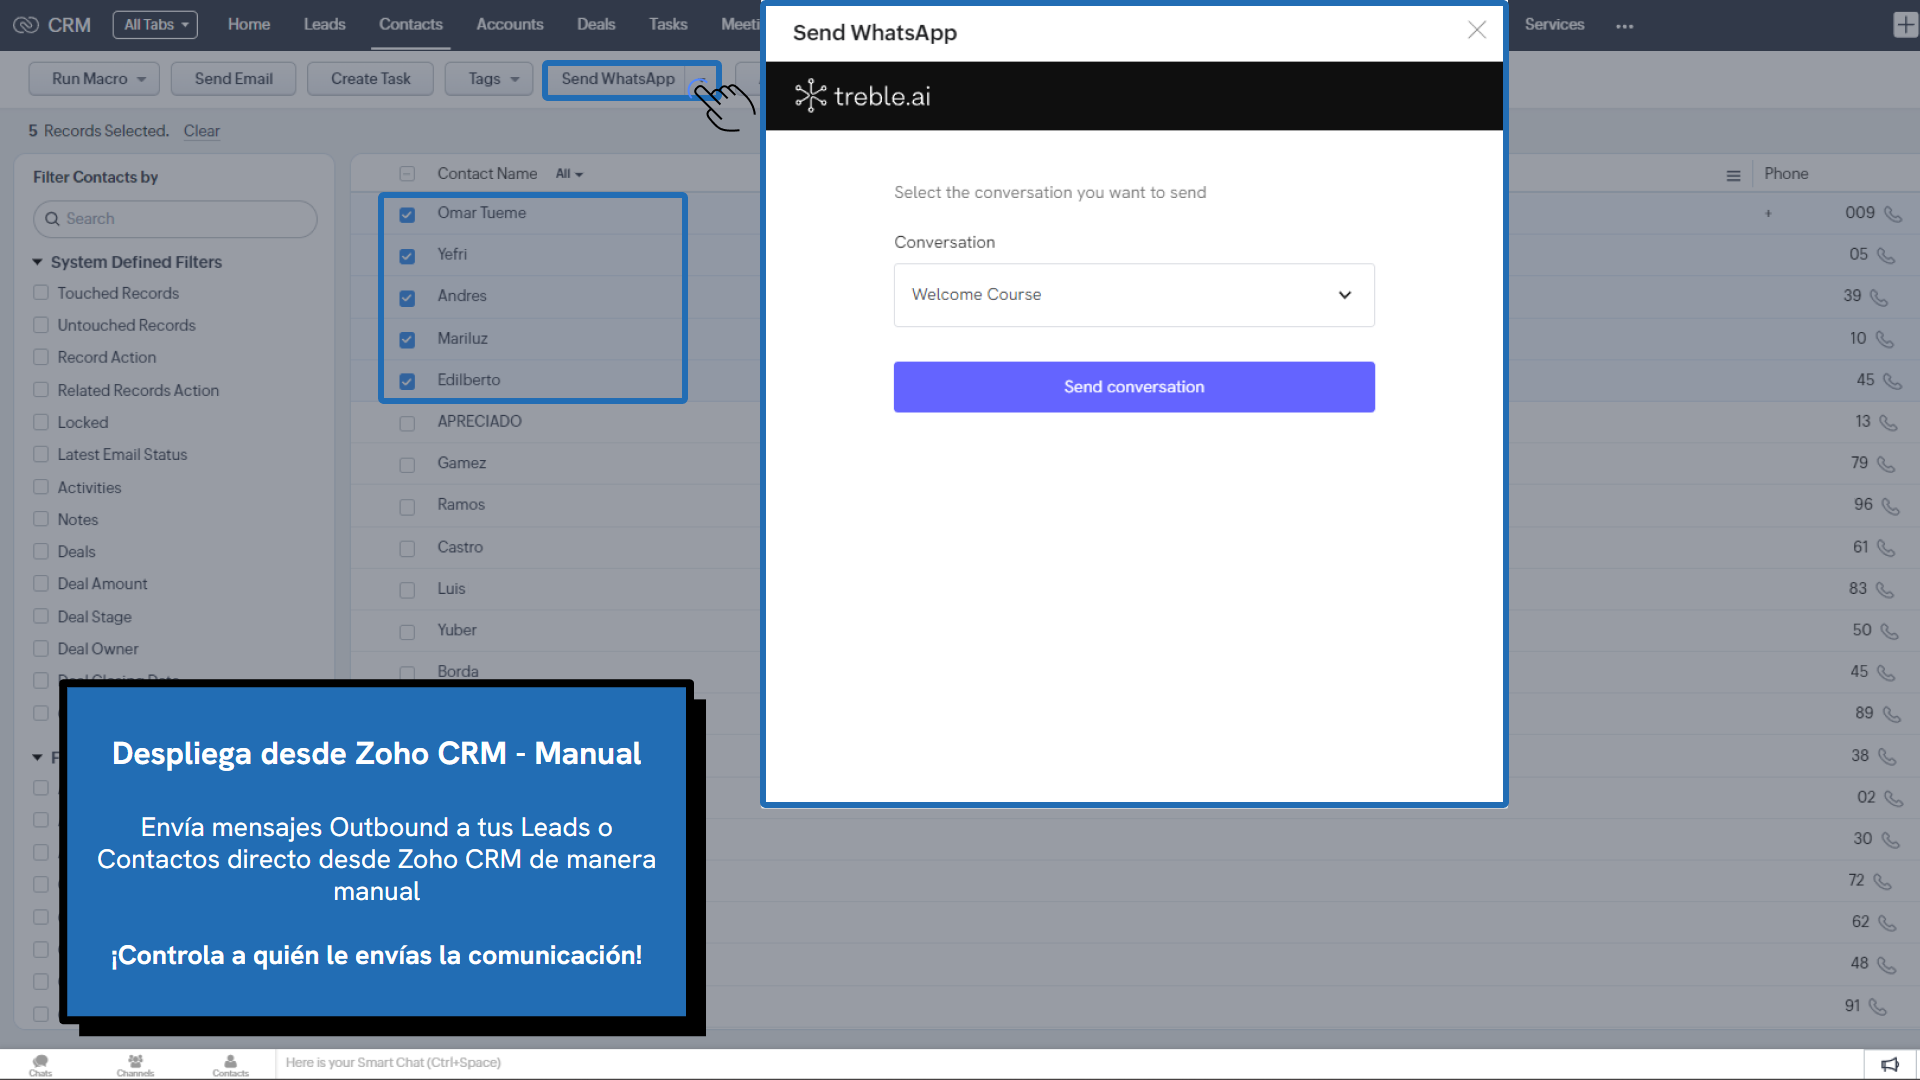Open the column settings icon beside Phone
1920x1080 pixels.
pos(1733,175)
